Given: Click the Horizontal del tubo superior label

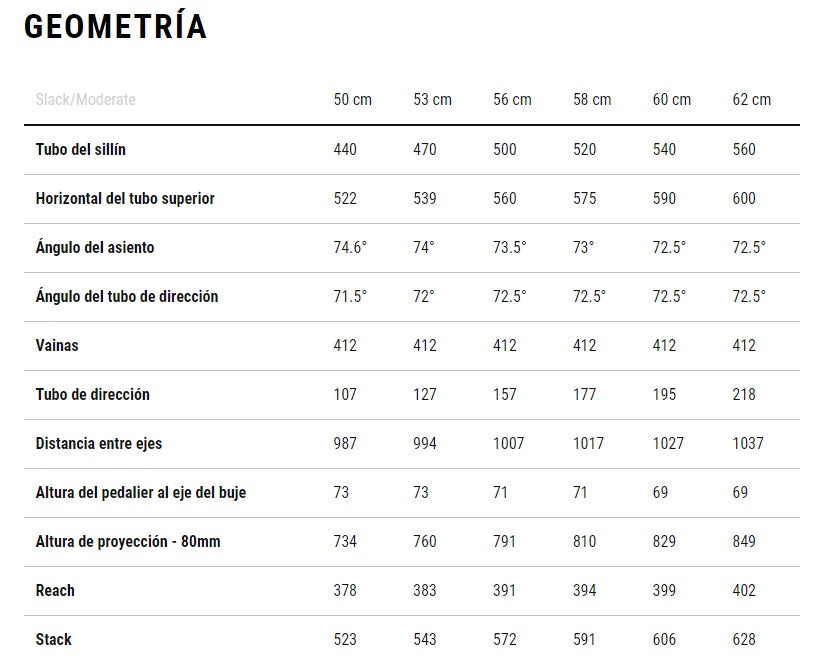Looking at the screenshot, I should pos(125,199).
